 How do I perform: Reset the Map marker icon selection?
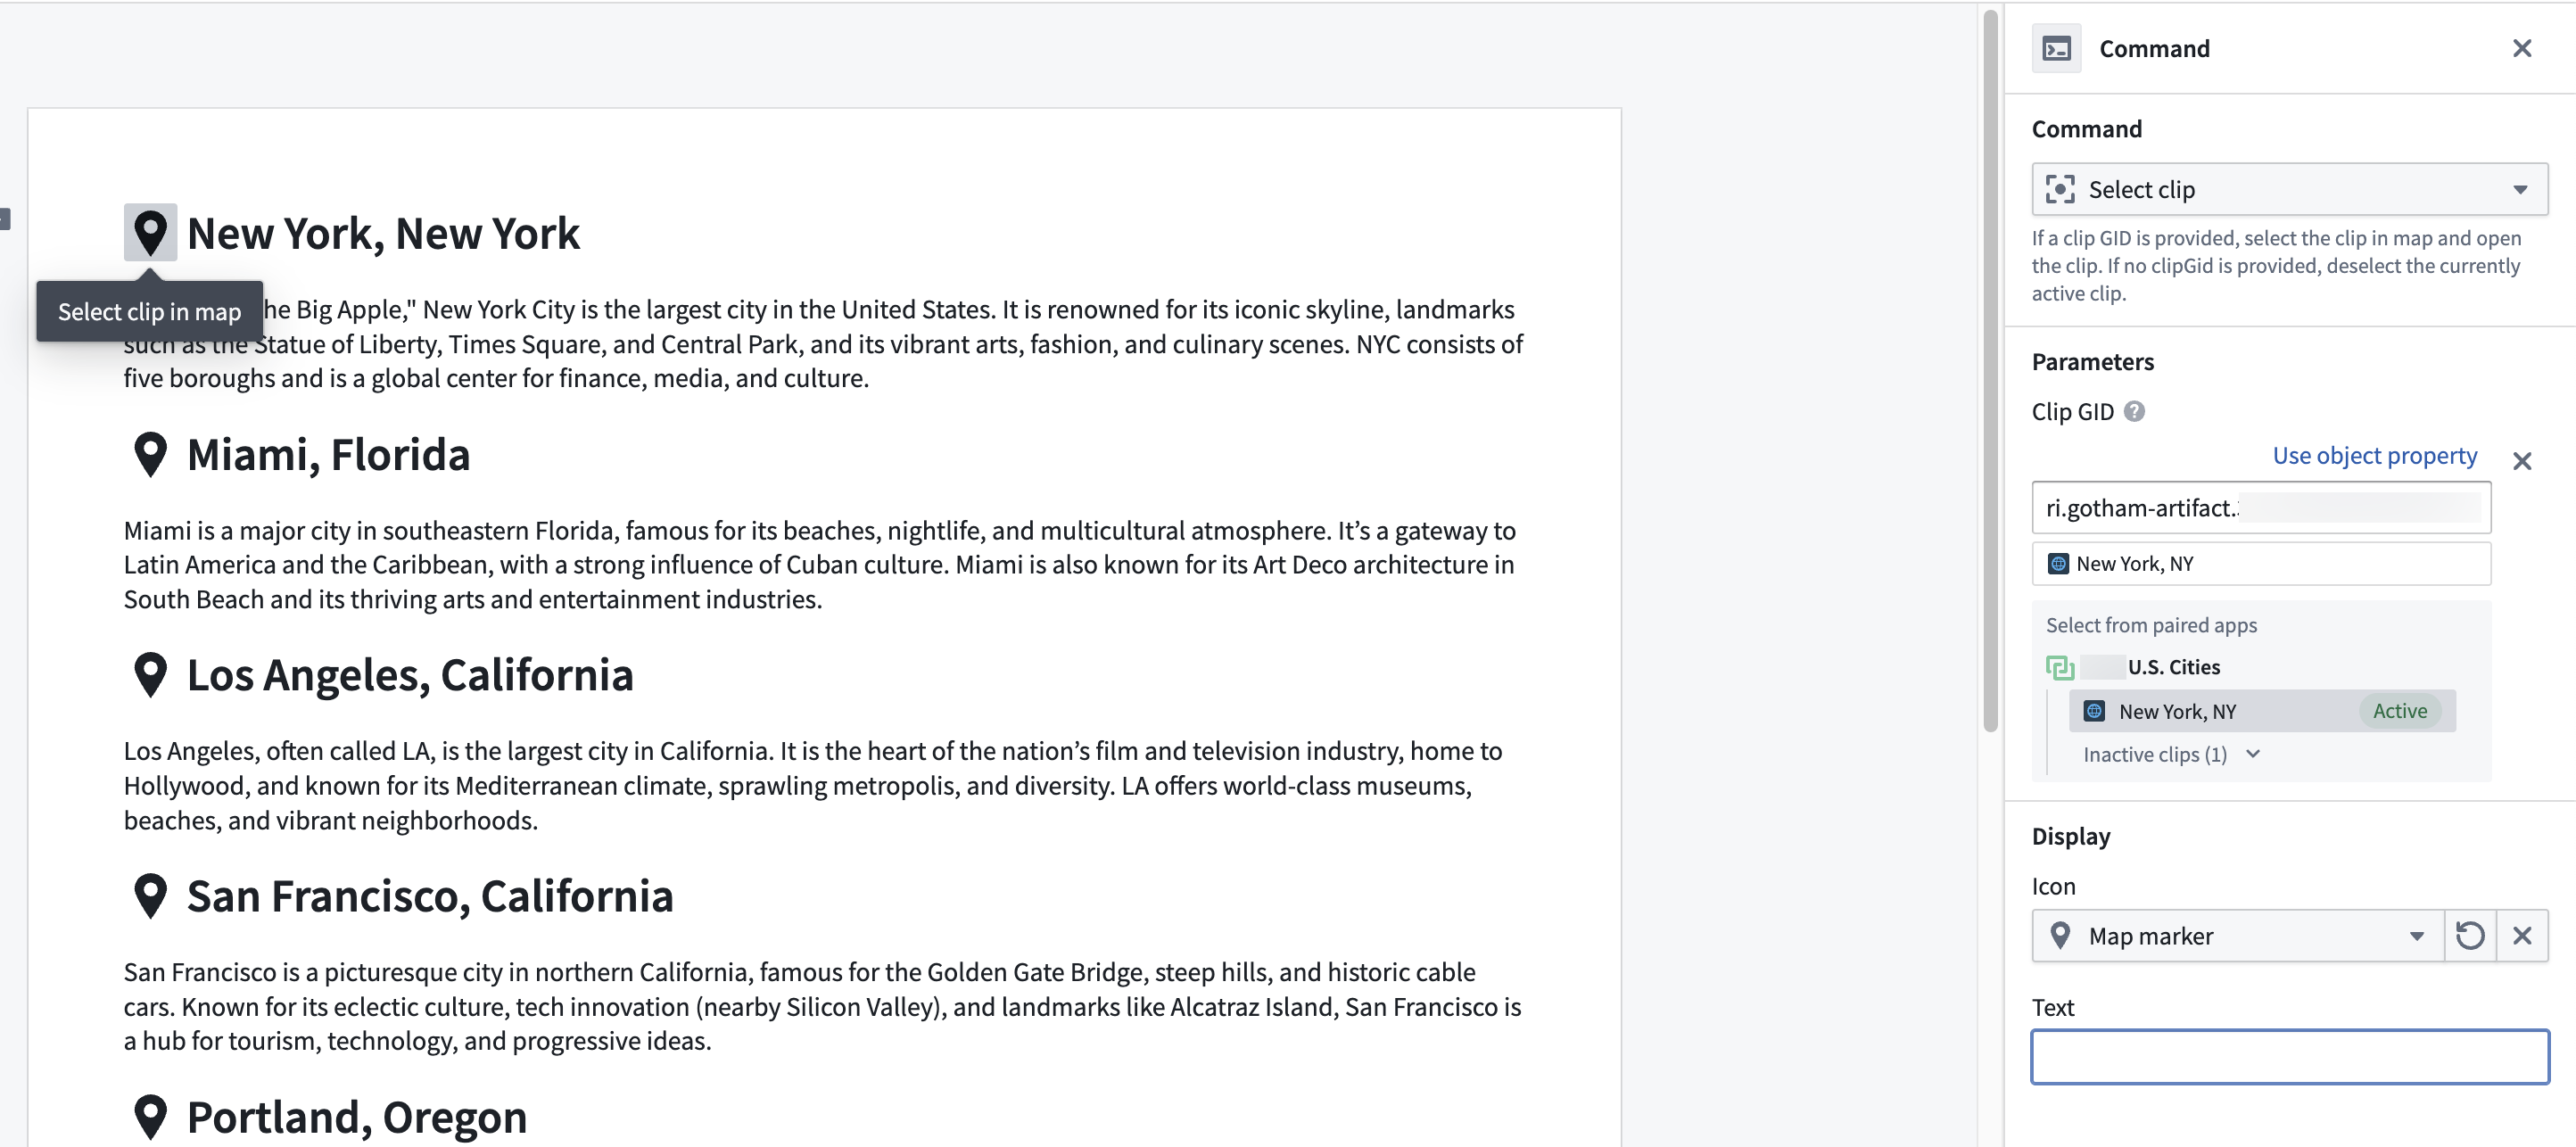click(2469, 936)
